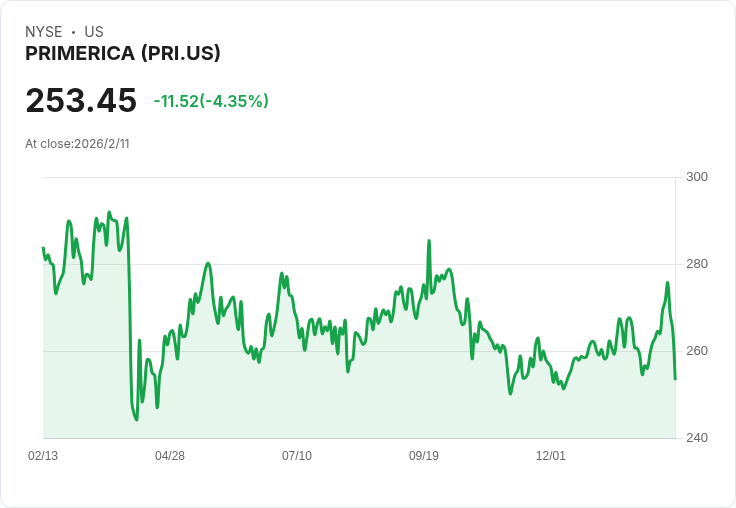736x508 pixels.
Task: Click the 253.45 current price
Action: (x=81, y=101)
